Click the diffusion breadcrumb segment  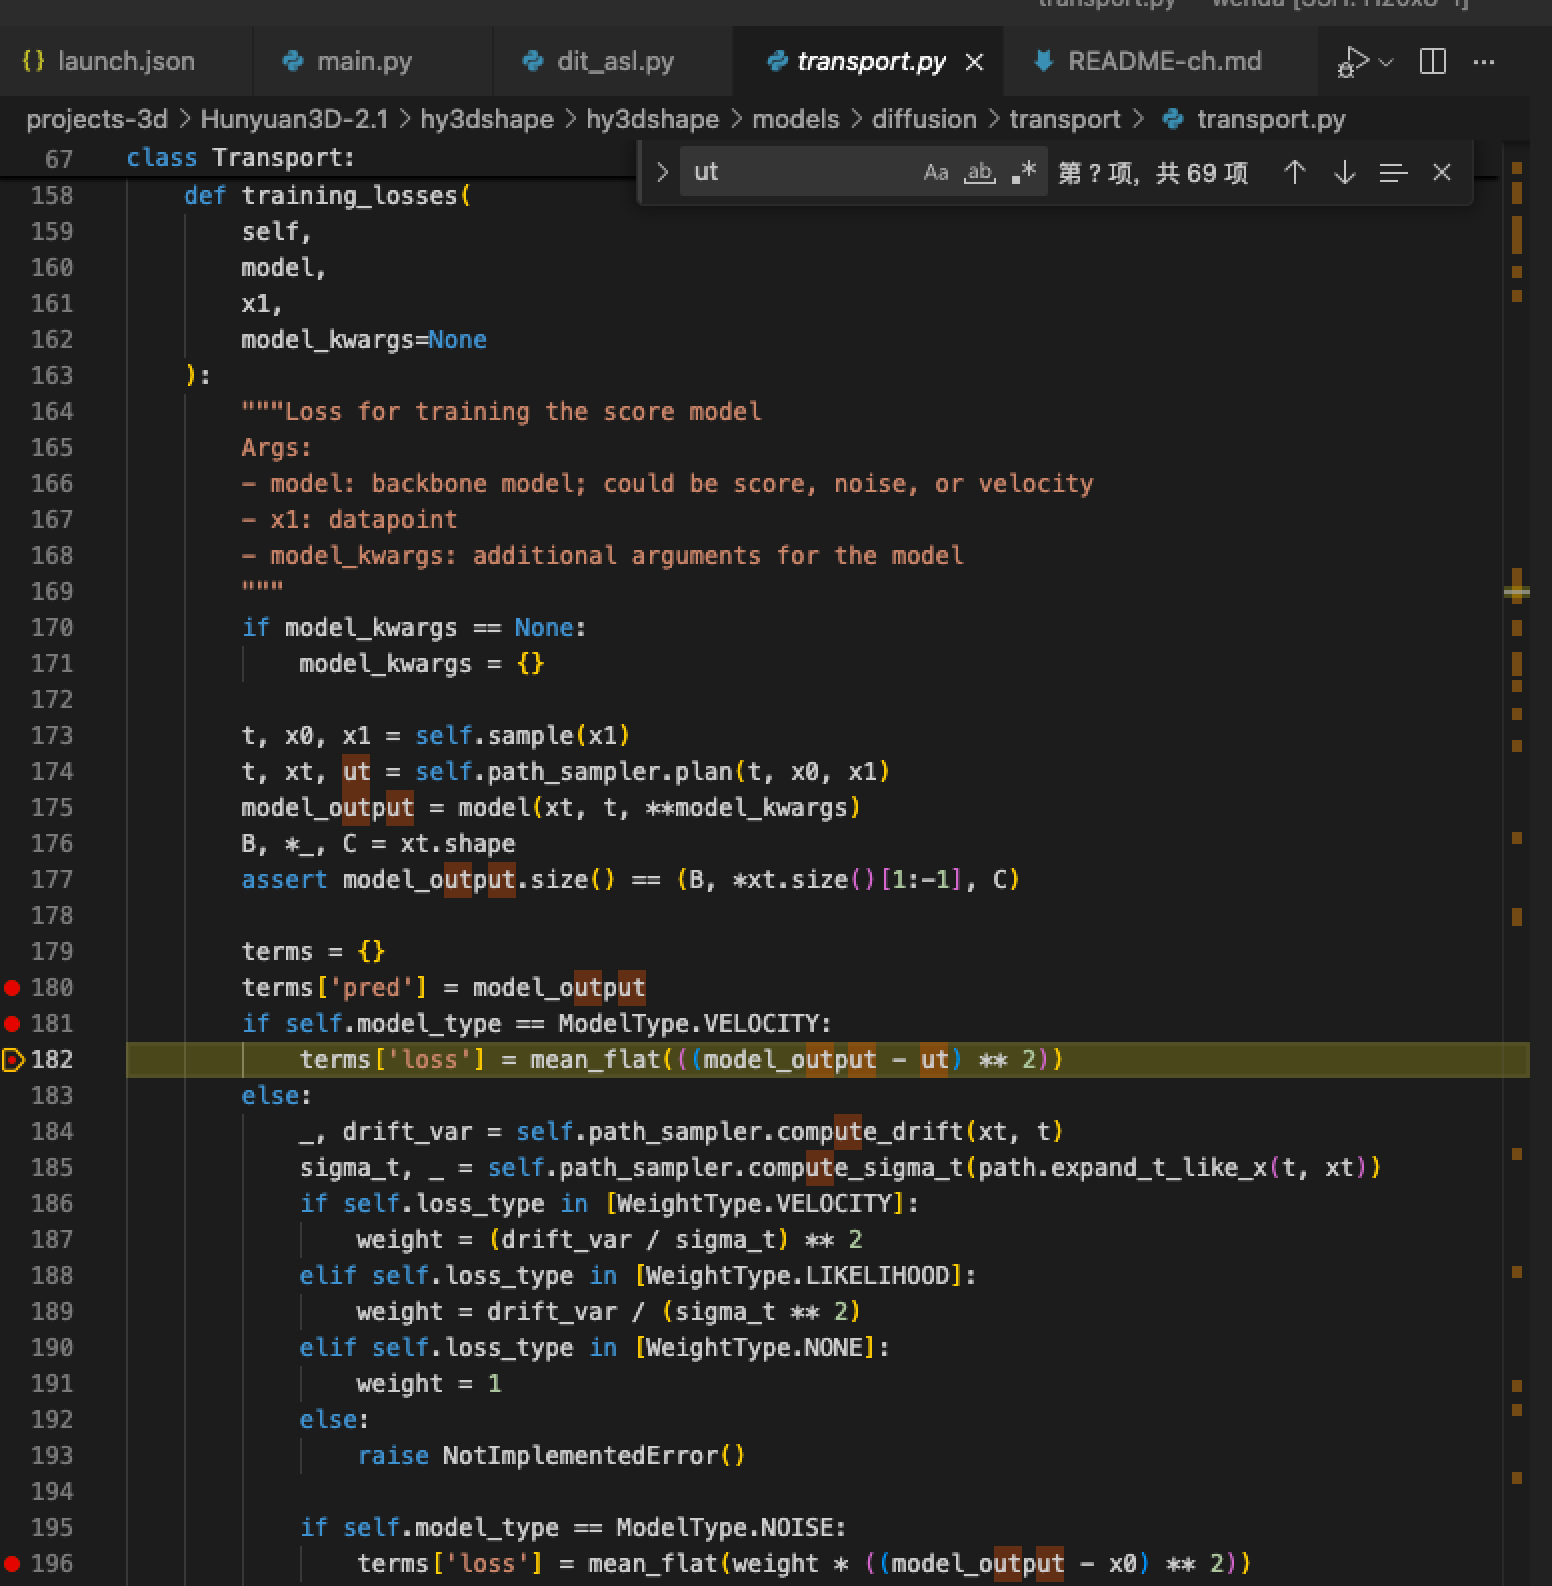click(924, 119)
